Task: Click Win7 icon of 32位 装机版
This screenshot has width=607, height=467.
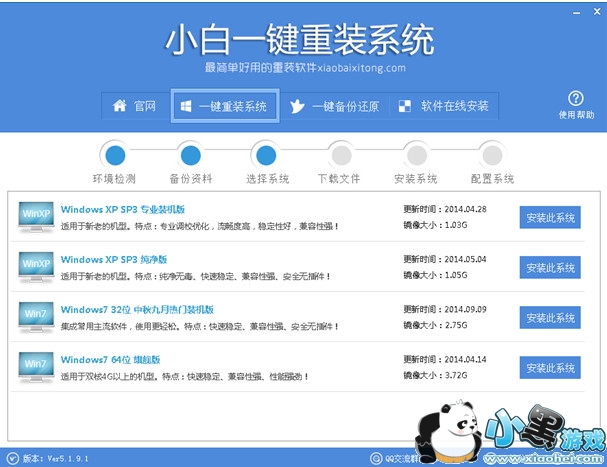Action: pos(36,317)
